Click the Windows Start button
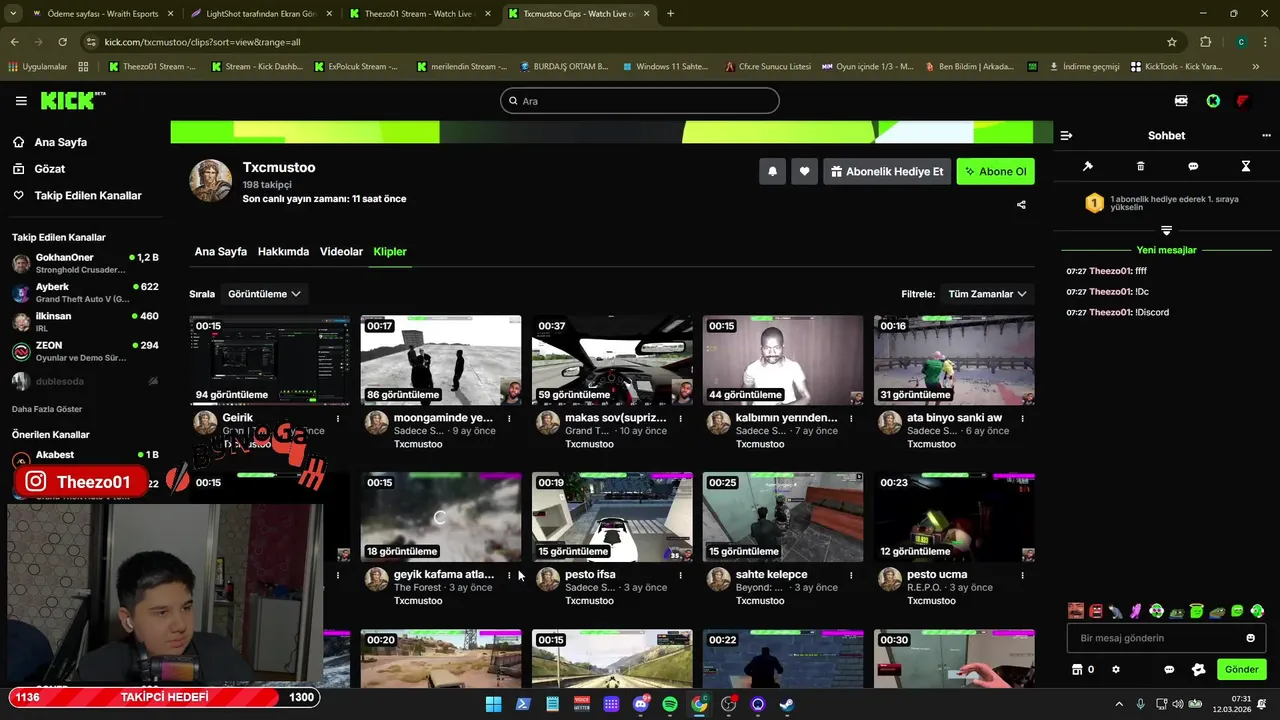1280x720 pixels. pyautogui.click(x=493, y=704)
